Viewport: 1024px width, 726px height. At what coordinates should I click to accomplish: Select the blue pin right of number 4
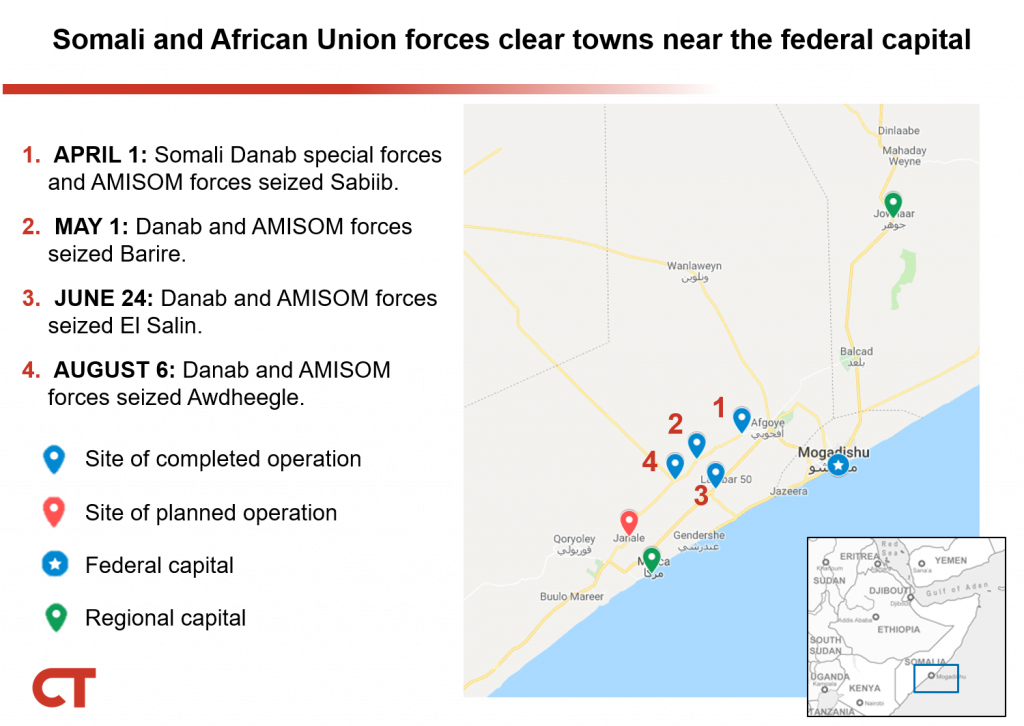coord(675,465)
